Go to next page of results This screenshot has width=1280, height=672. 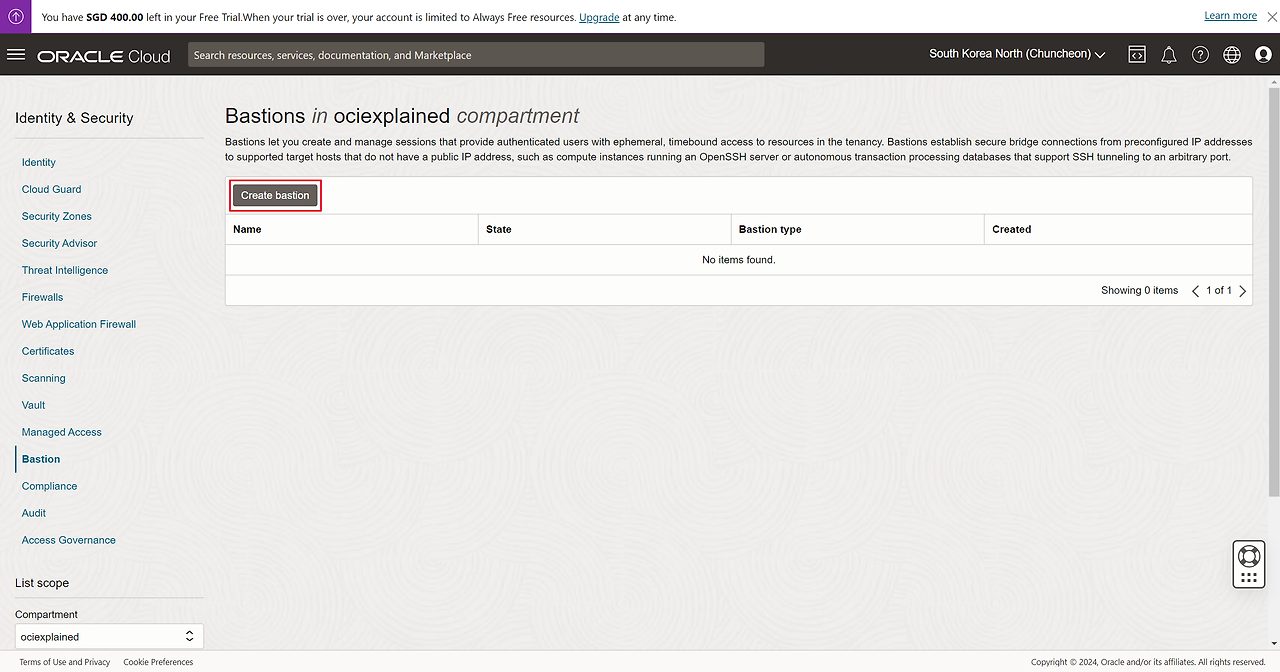[x=1243, y=291]
